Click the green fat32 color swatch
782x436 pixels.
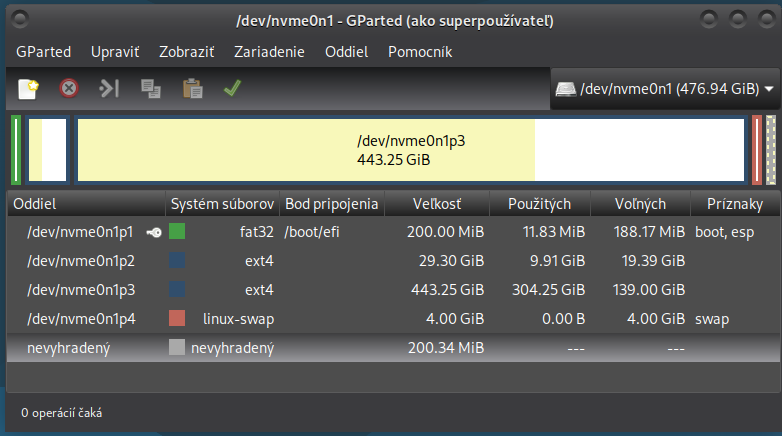pos(177,232)
